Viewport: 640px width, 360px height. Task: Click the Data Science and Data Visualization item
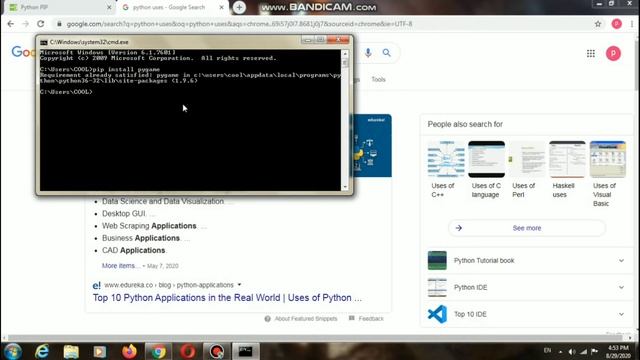tap(163, 201)
